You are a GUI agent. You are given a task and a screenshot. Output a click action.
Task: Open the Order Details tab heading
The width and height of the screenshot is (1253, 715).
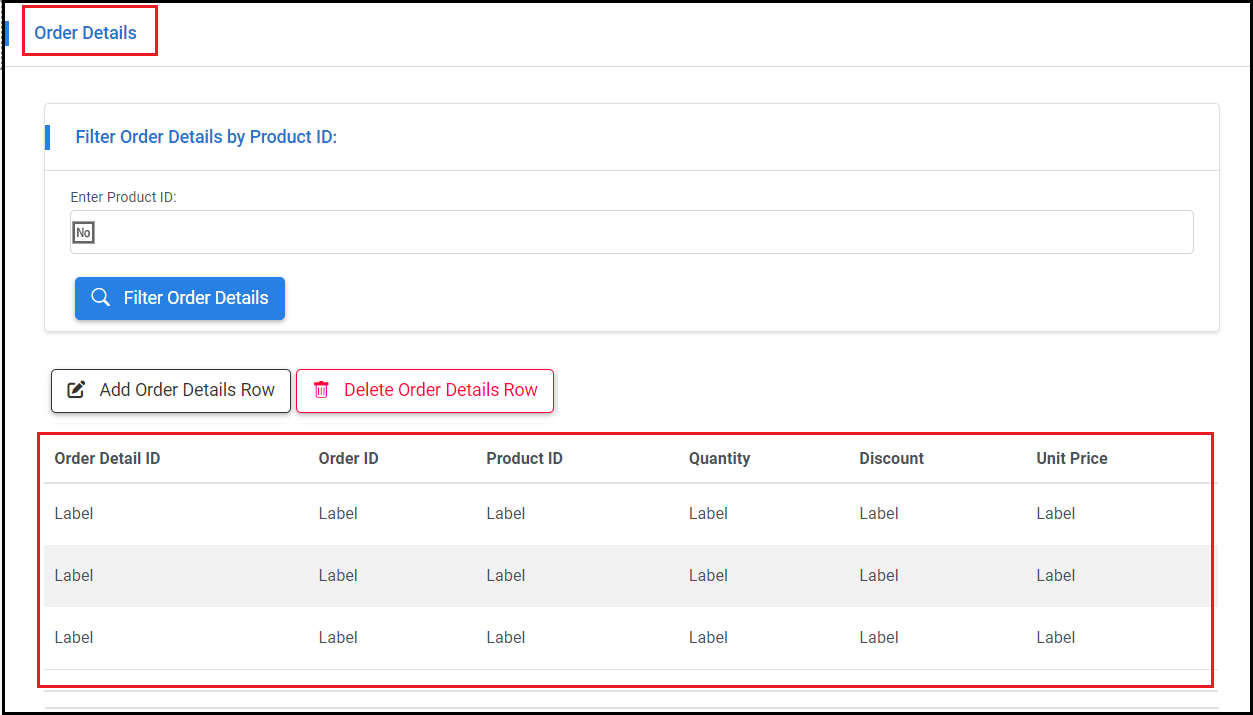coord(86,33)
